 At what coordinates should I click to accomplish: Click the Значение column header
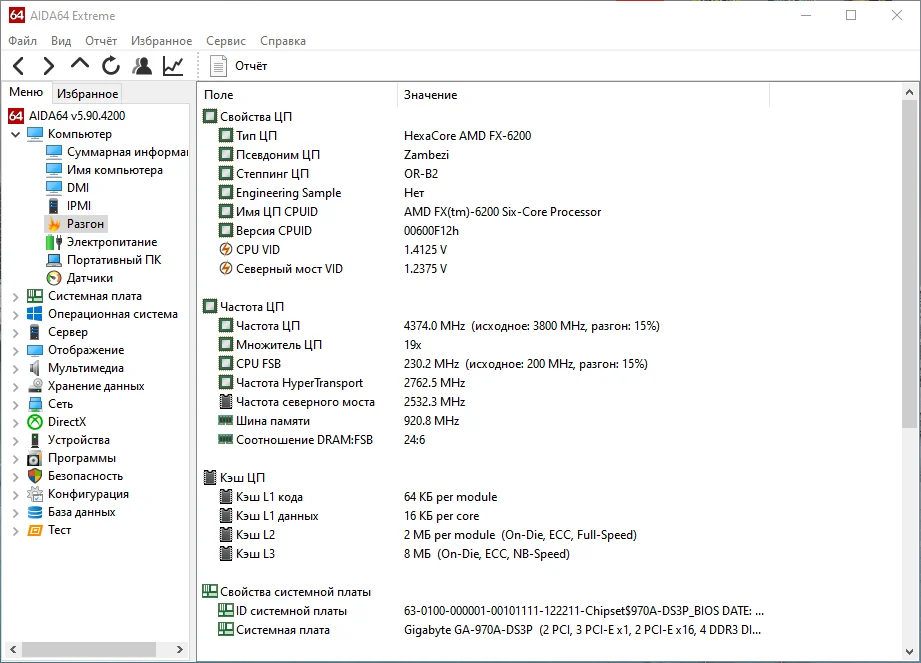pos(584,95)
